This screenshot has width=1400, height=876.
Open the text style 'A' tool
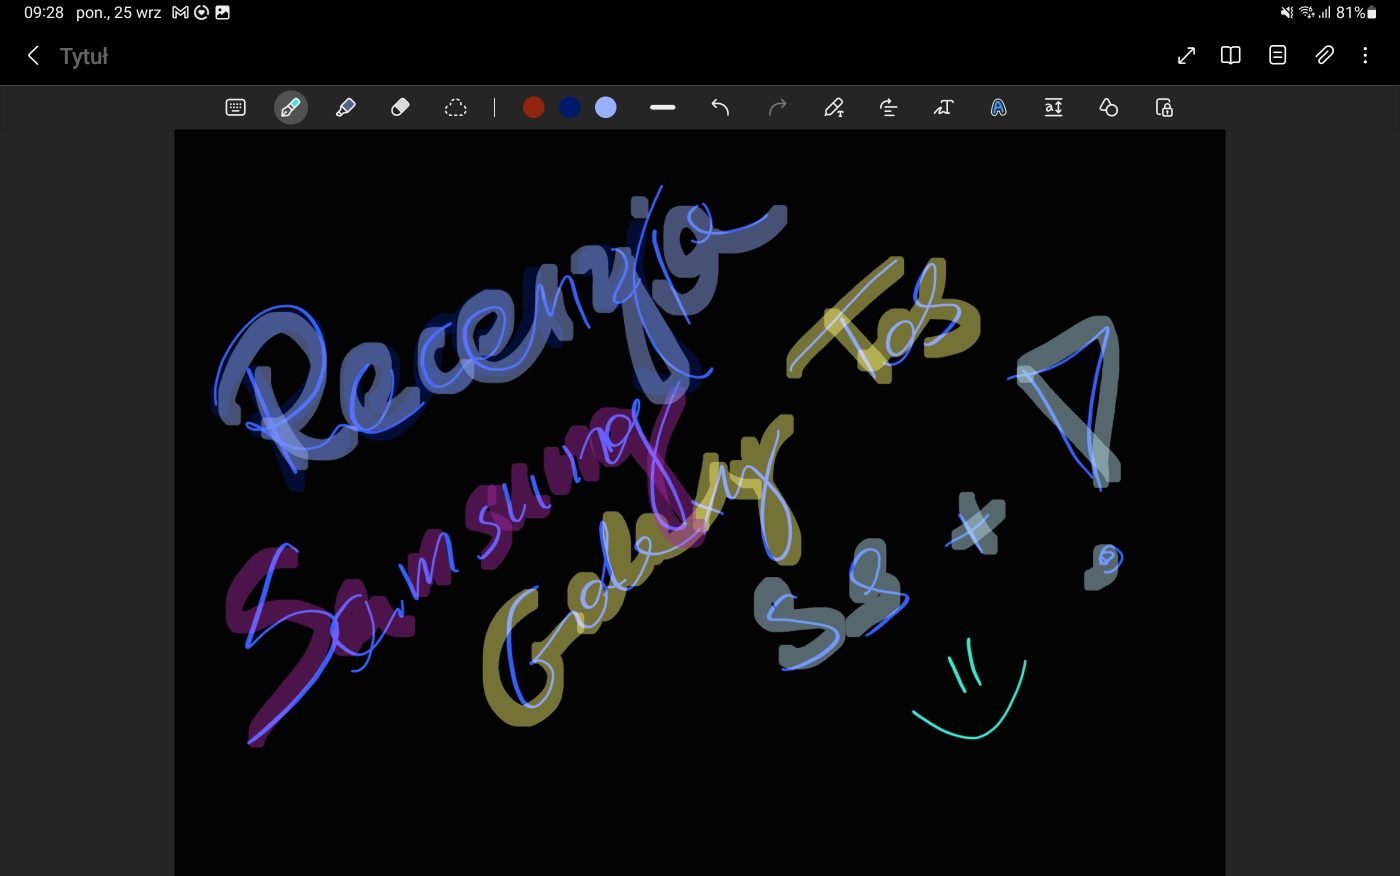pos(998,107)
